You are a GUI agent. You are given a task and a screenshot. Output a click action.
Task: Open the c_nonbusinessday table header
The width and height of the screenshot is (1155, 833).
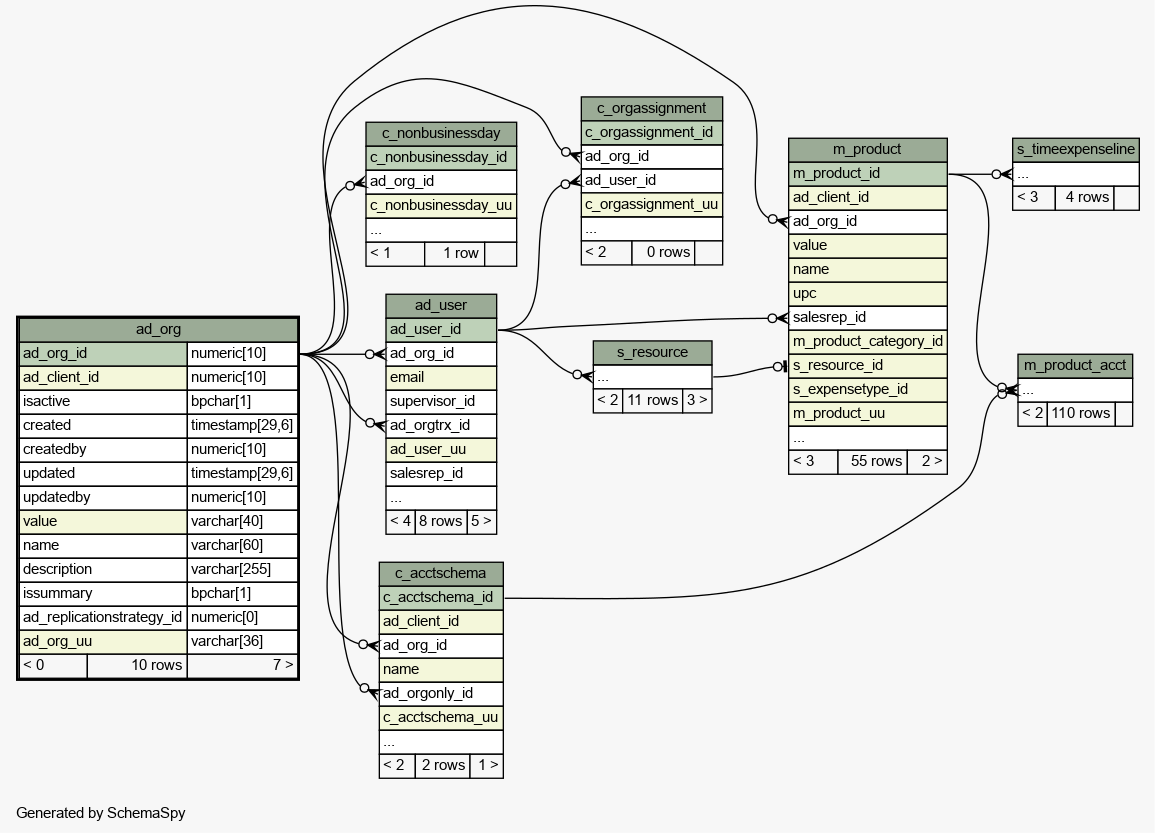[x=440, y=133]
